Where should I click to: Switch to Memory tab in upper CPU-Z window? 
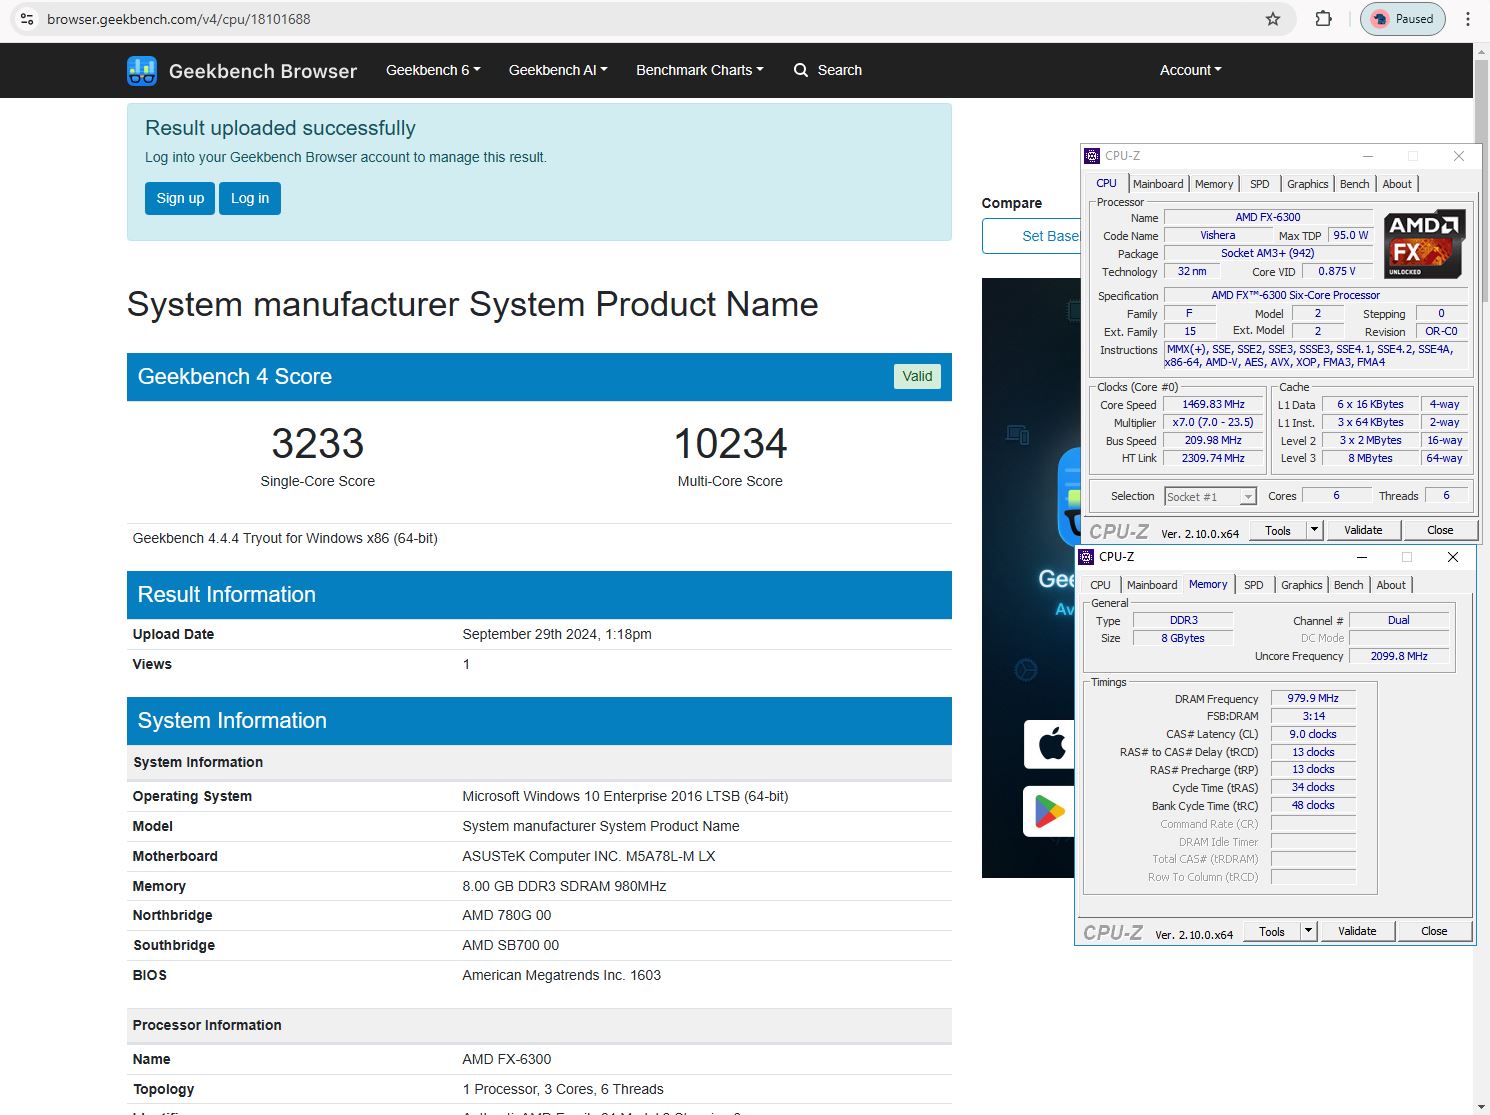(x=1214, y=184)
